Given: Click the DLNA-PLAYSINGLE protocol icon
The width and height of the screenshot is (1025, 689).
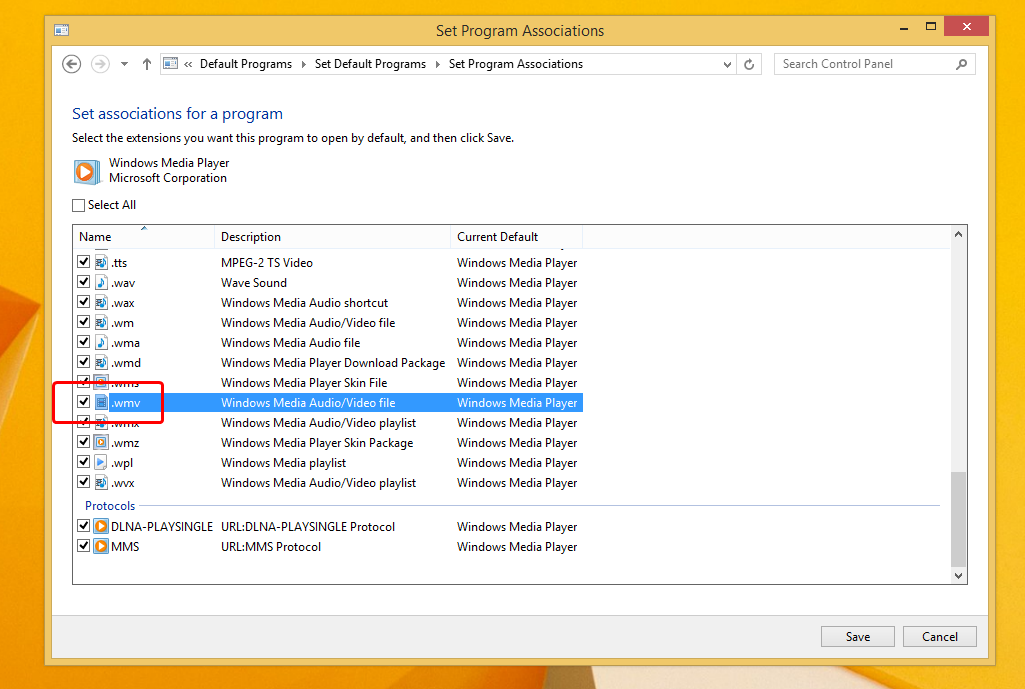Looking at the screenshot, I should pos(101,526).
